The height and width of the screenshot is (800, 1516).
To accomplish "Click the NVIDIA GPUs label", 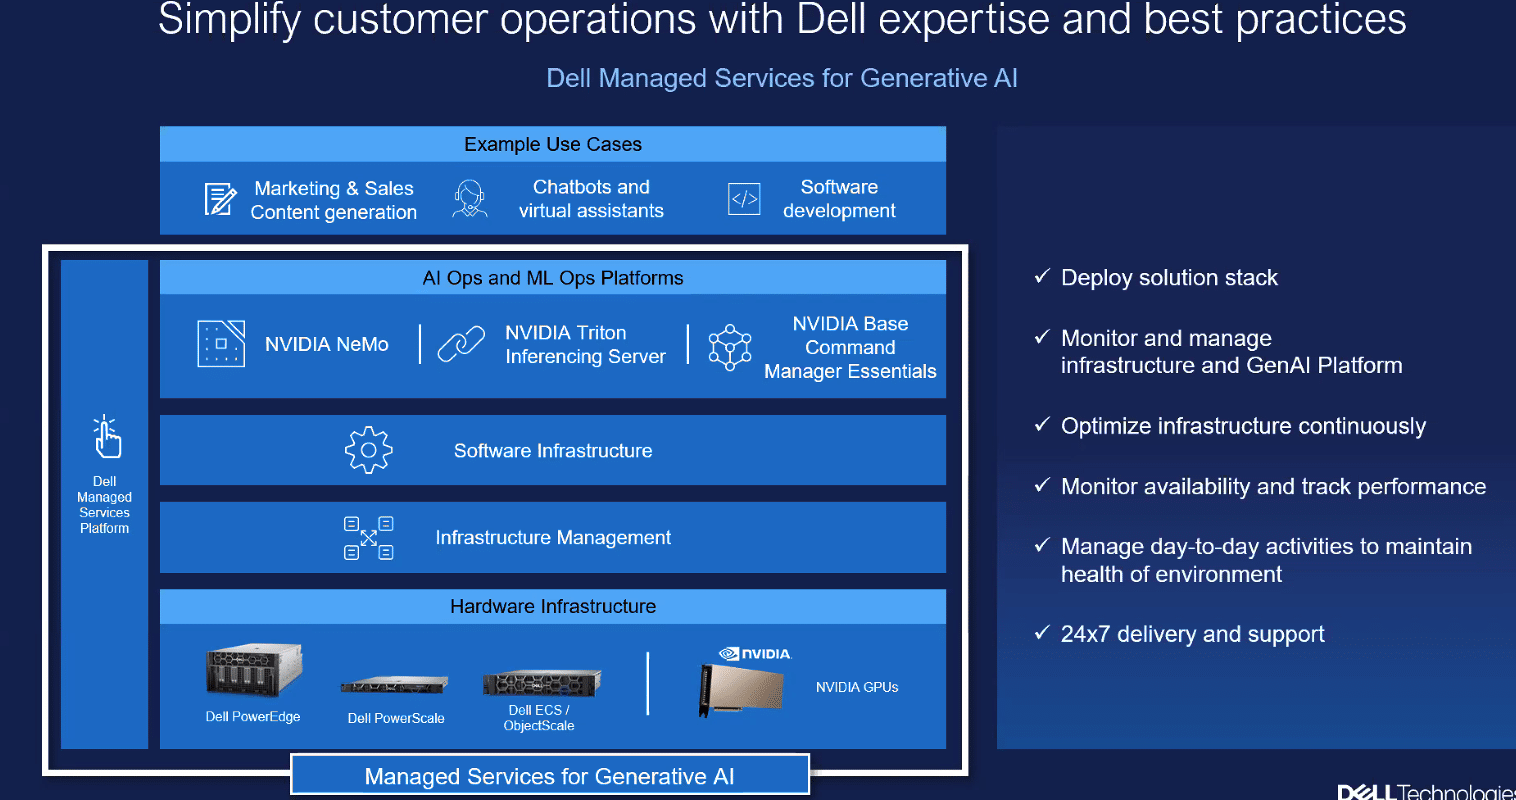I will point(857,687).
